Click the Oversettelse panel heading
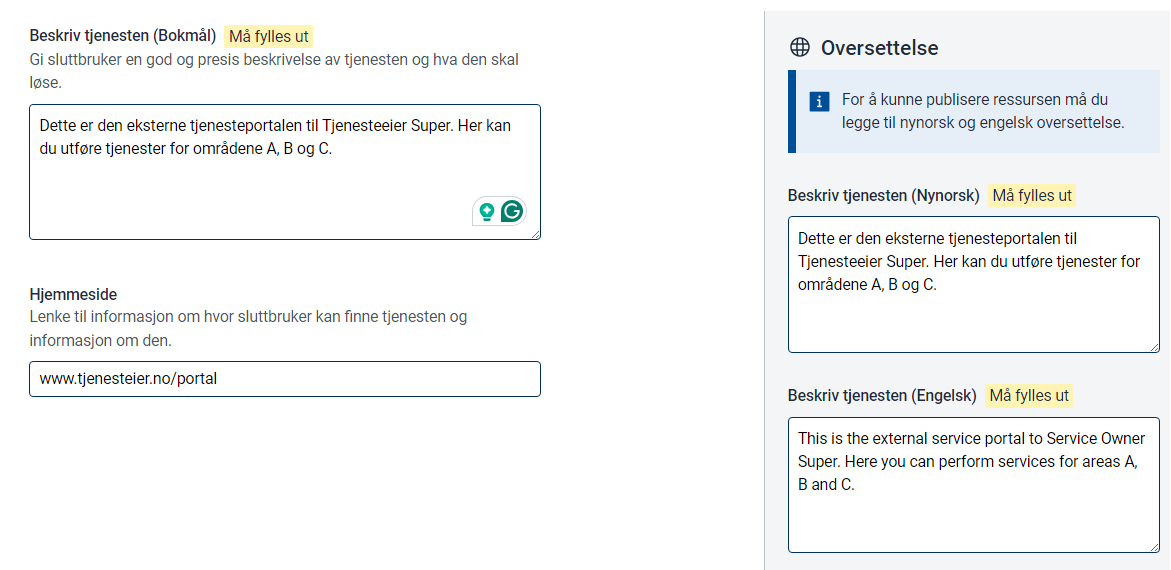 pyautogui.click(x=879, y=47)
